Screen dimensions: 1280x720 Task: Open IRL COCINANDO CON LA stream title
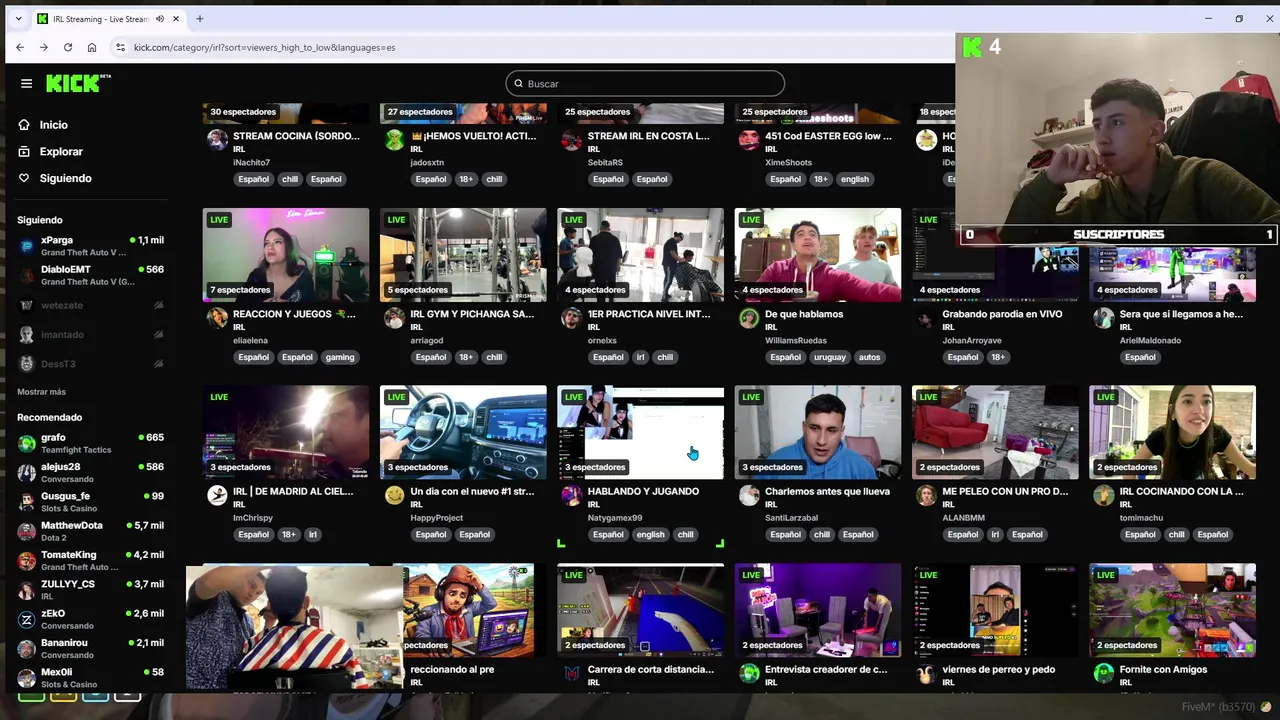tap(1182, 491)
